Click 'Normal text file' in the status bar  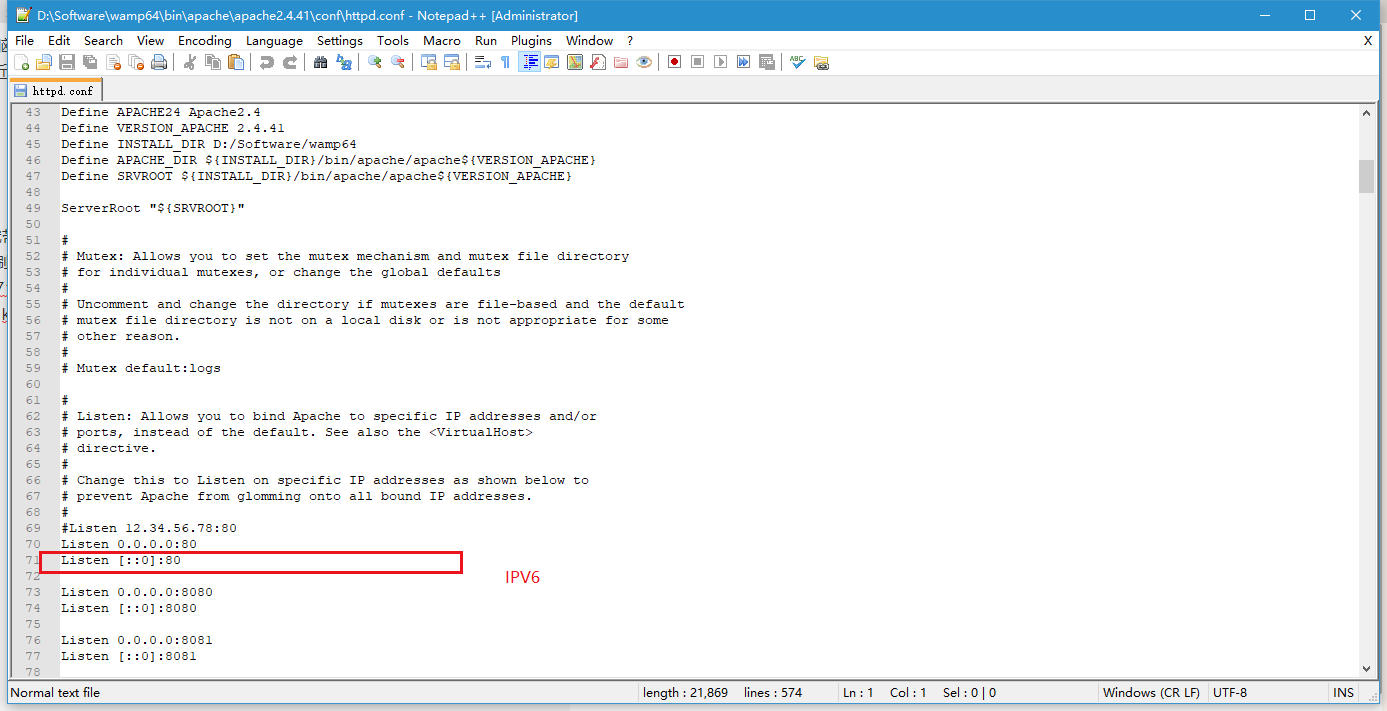coord(56,692)
